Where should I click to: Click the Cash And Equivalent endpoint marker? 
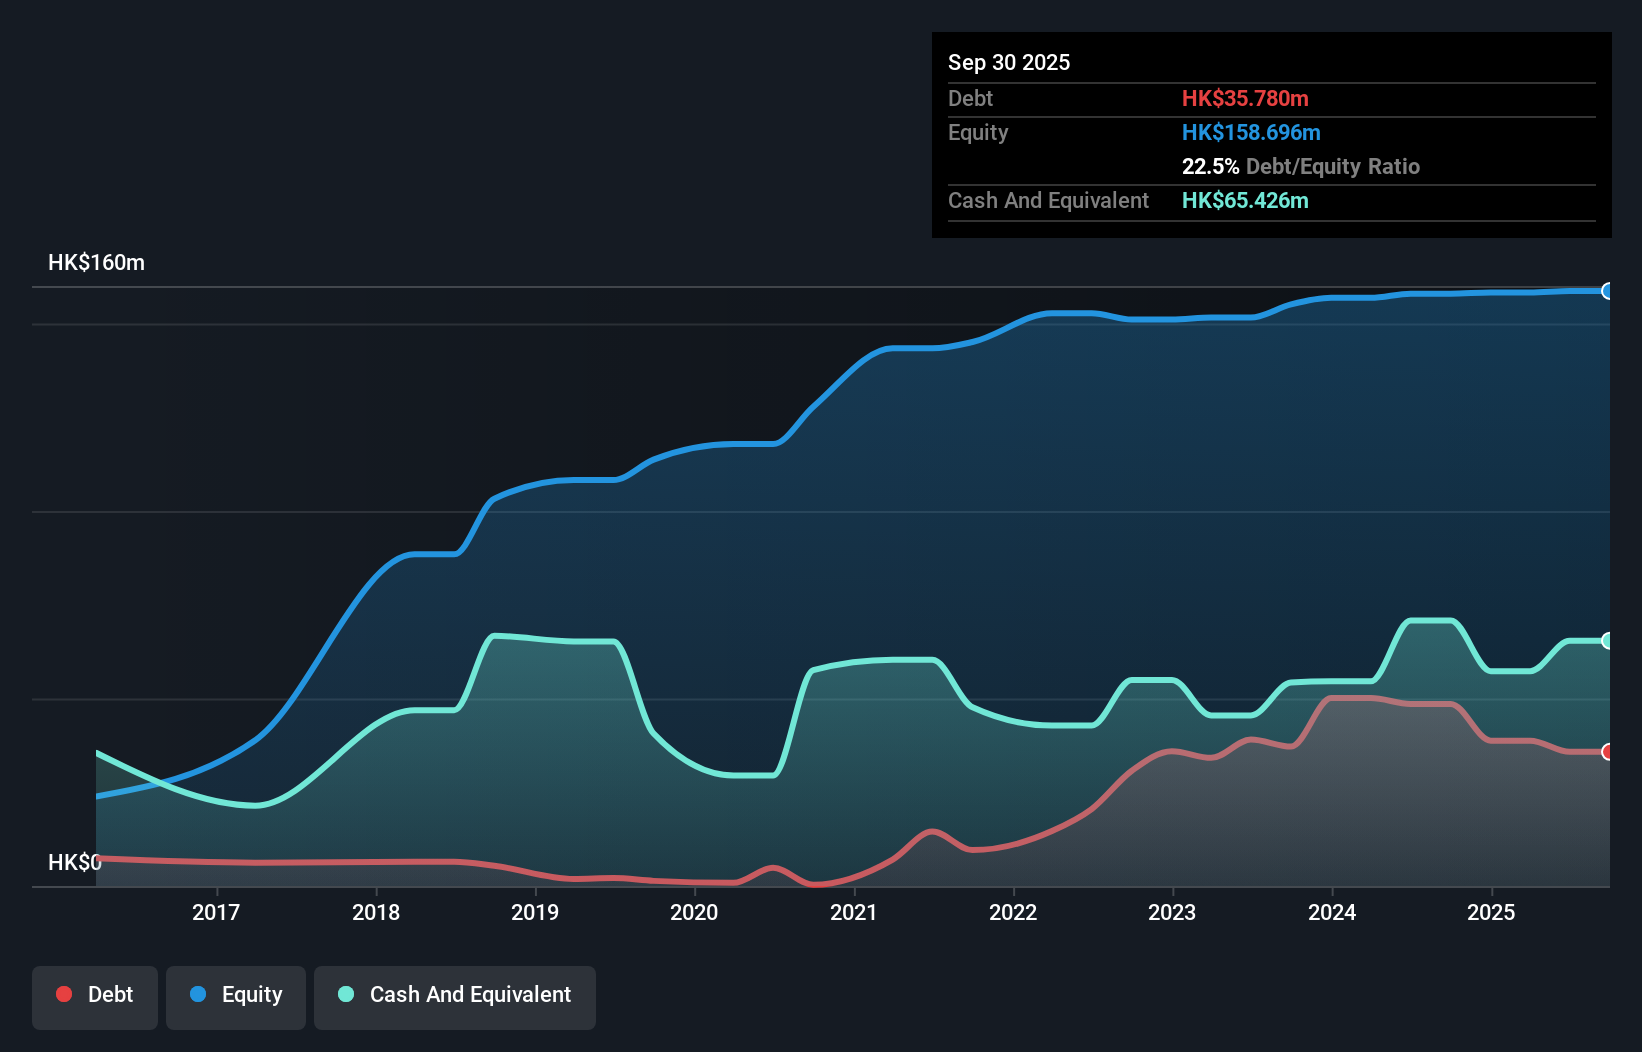tap(1608, 641)
